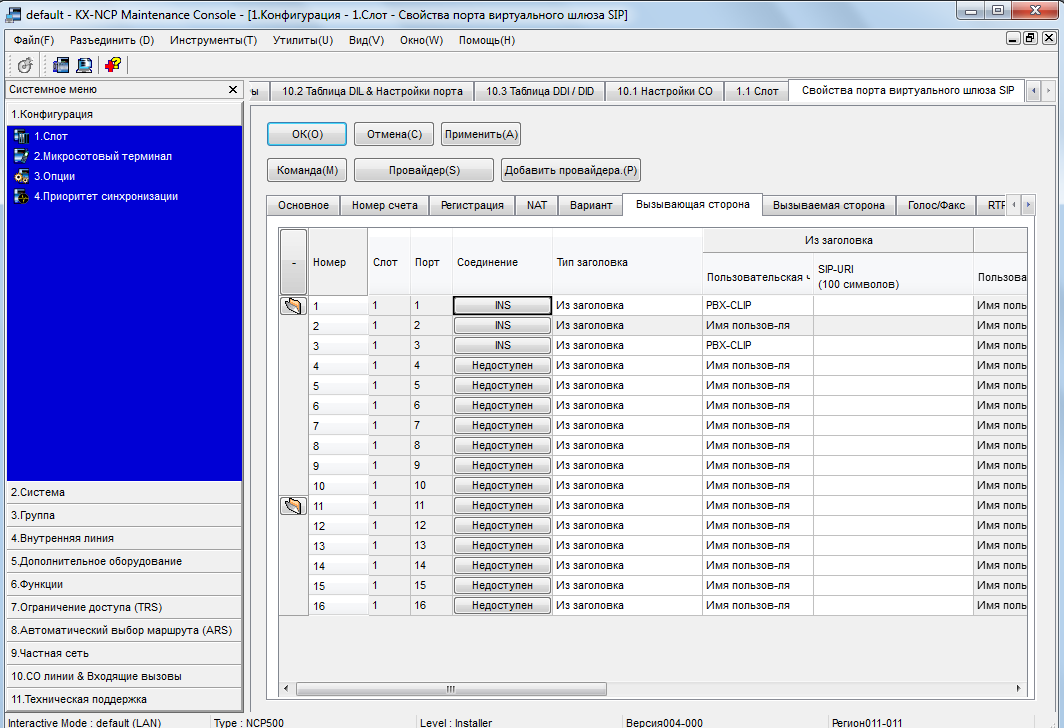The height and width of the screenshot is (728, 1064).
Task: Open 4.Приоритет синхронизации item
Action: 105,196
